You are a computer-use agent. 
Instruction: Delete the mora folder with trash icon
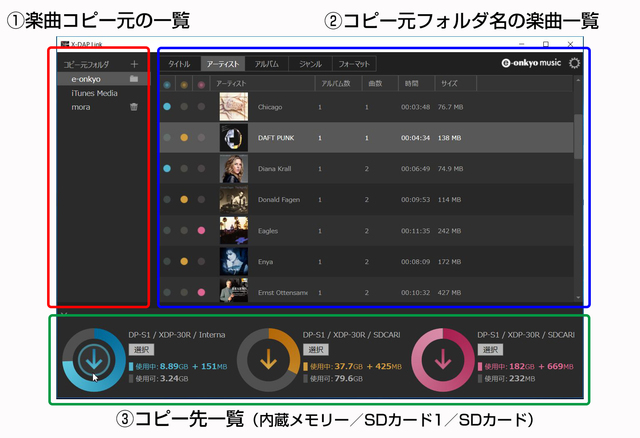pyautogui.click(x=134, y=107)
